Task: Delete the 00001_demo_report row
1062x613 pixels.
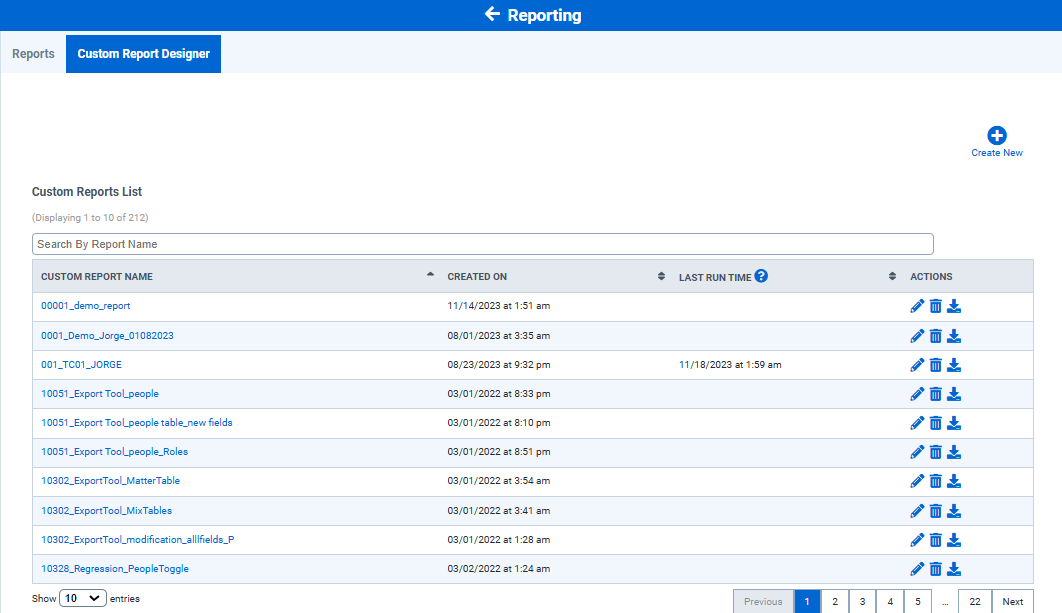Action: tap(935, 306)
